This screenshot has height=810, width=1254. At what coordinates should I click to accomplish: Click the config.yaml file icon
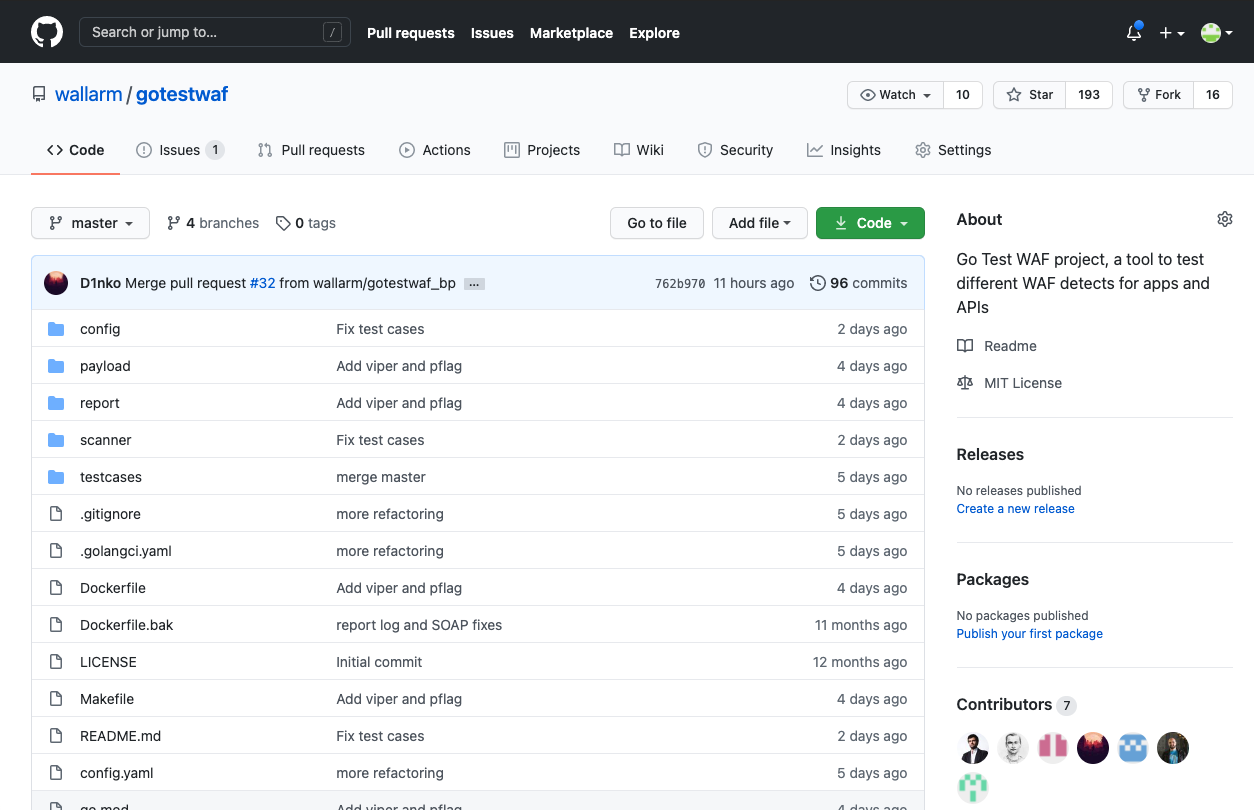click(56, 773)
